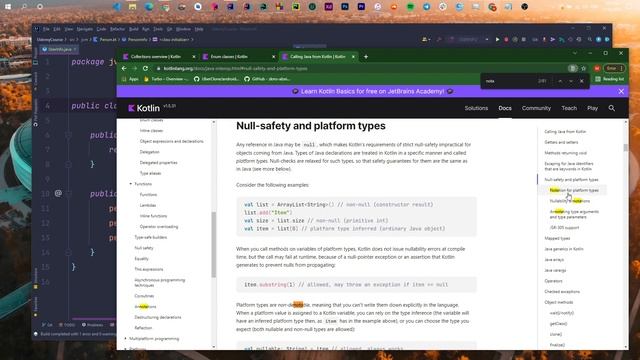Open the GitHub demo bookmark
This screenshot has height=360, width=640.
267,79
